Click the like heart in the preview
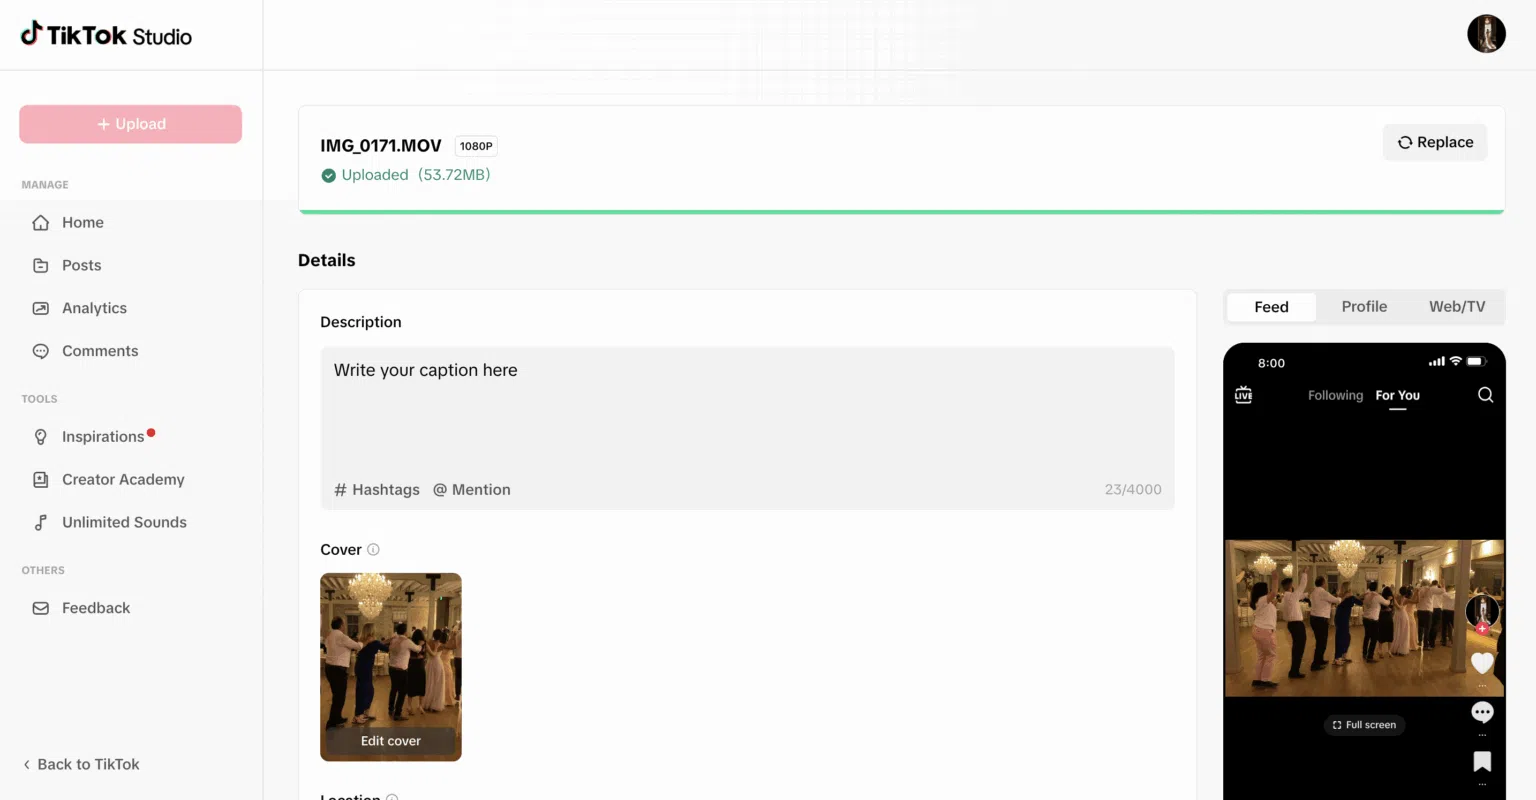1536x800 pixels. tap(1482, 663)
